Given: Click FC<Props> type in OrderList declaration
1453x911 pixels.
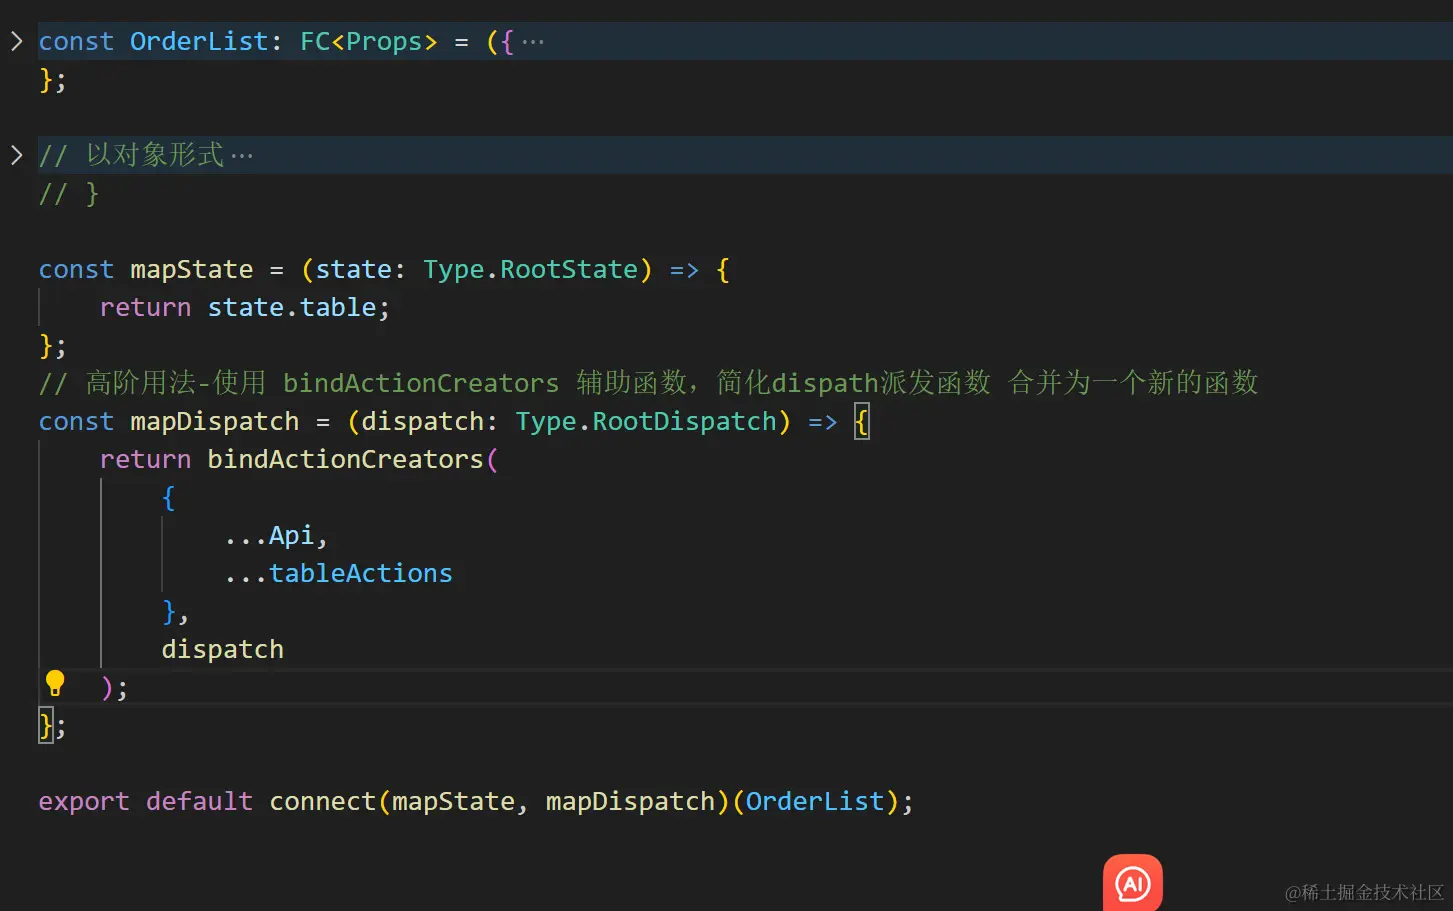Looking at the screenshot, I should tap(369, 42).
